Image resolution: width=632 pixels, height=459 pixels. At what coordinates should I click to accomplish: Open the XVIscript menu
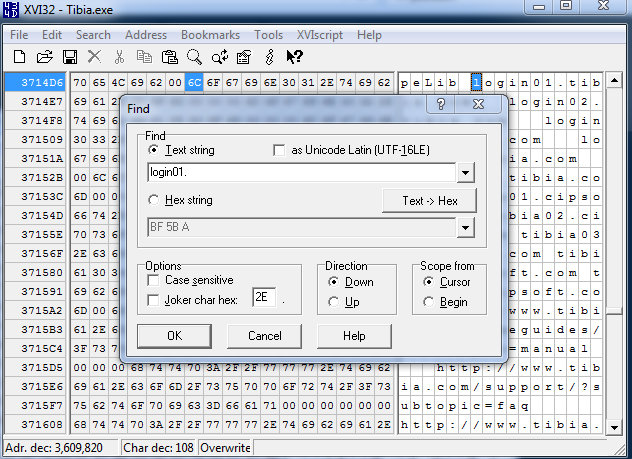tap(320, 35)
